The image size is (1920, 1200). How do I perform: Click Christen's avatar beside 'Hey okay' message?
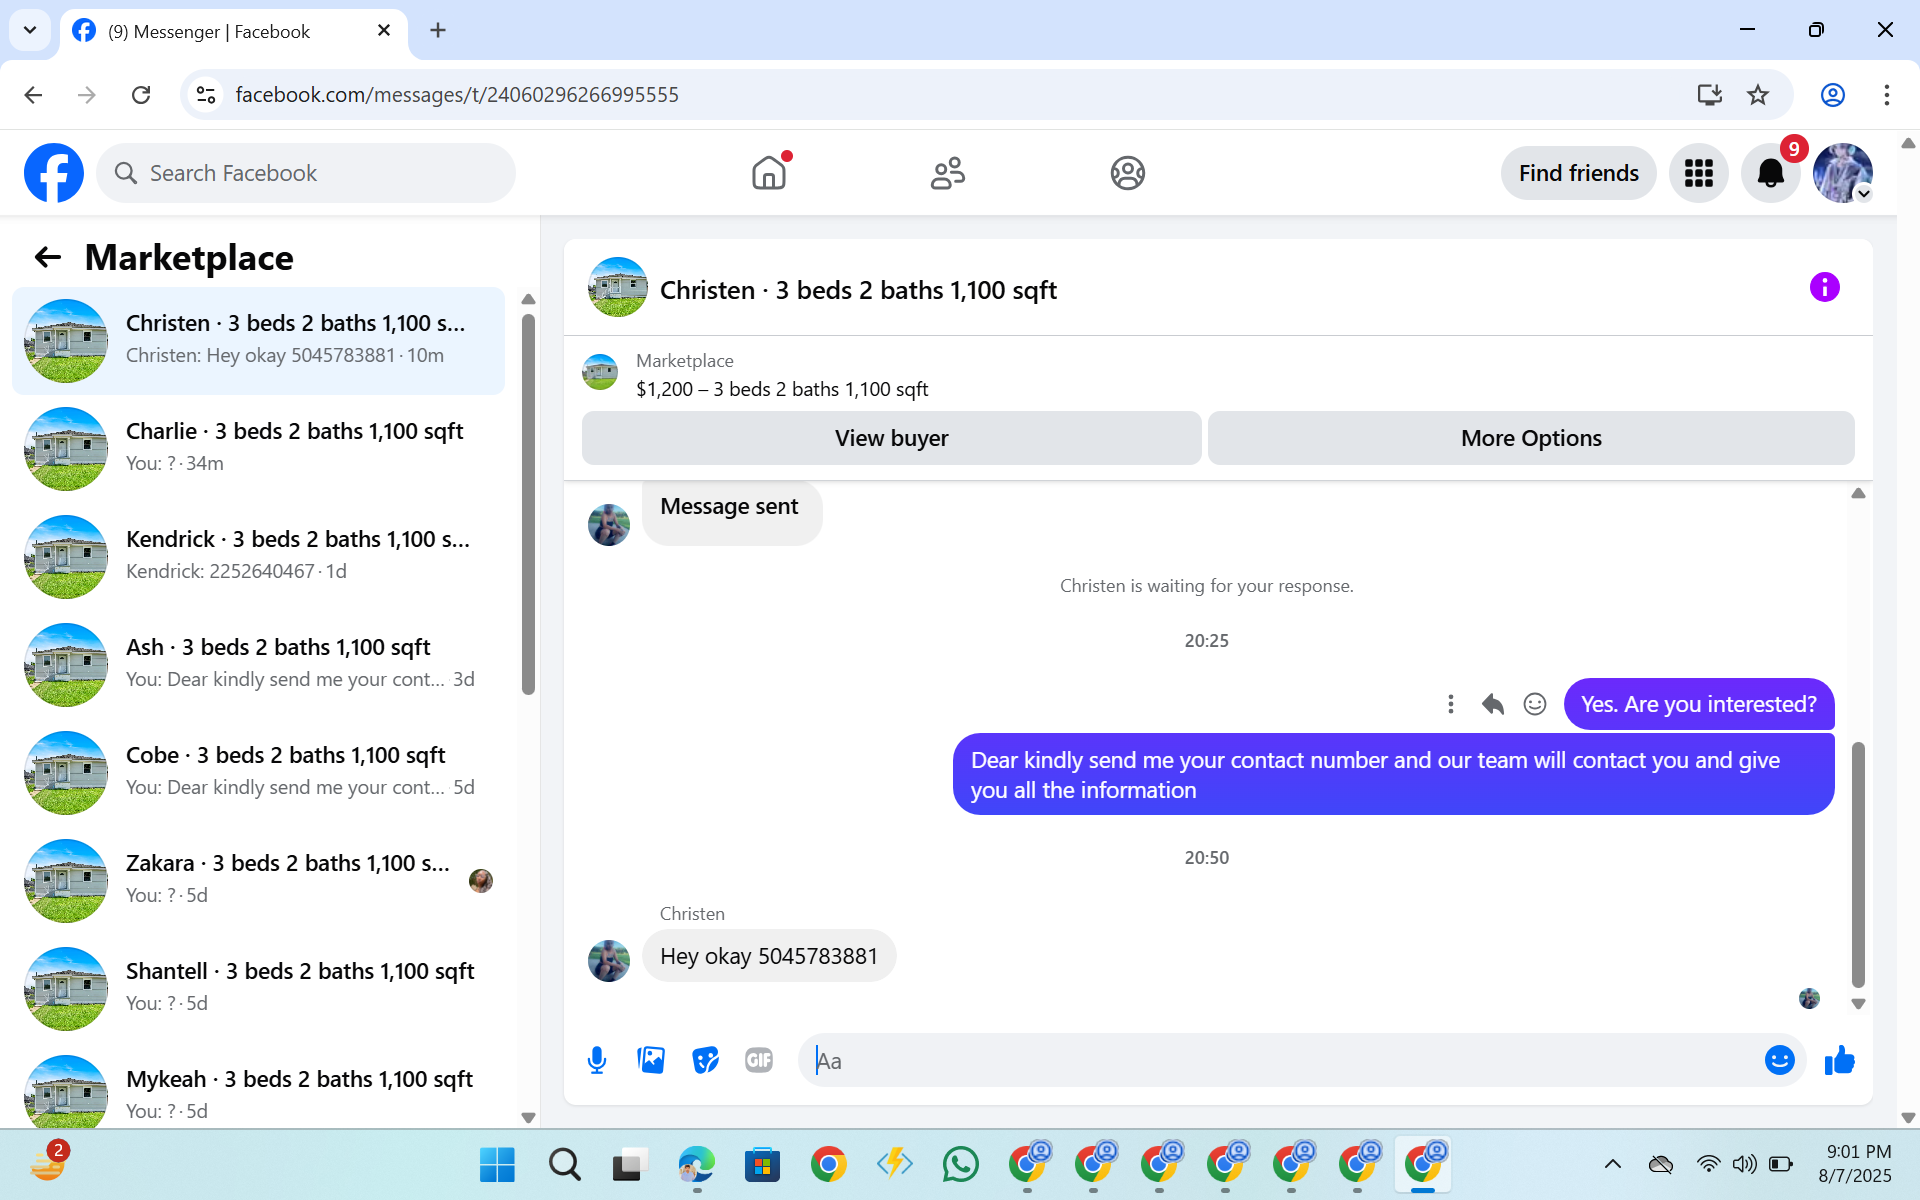coord(609,961)
